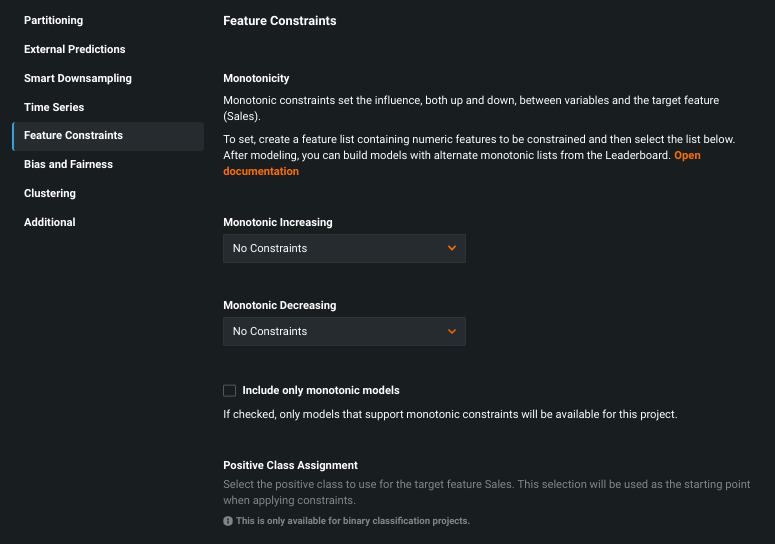Click the Monotonic Increasing chevron arrow
The image size is (775, 544).
coord(452,248)
